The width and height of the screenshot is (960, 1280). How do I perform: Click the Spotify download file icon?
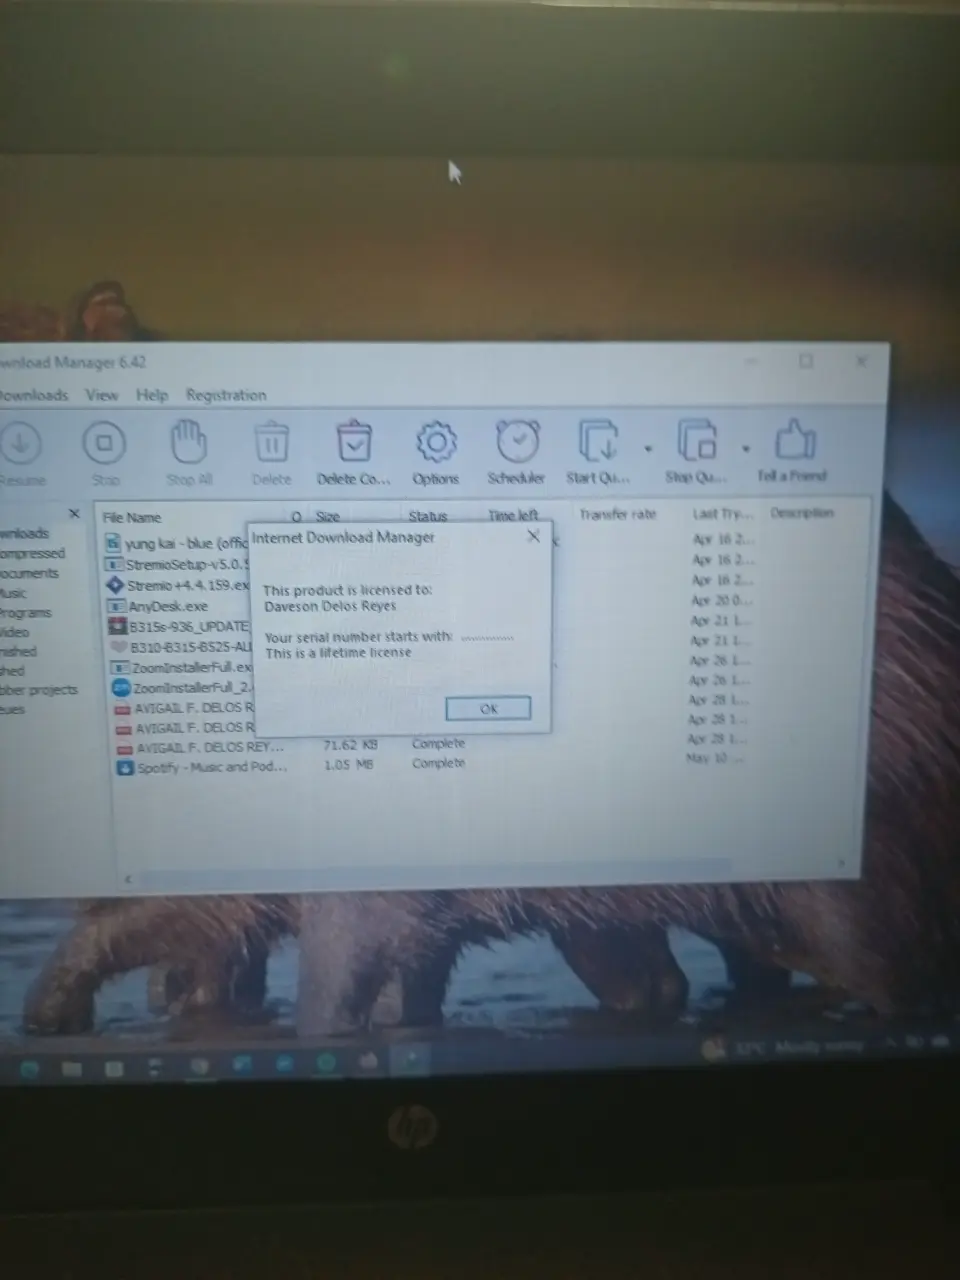(x=125, y=768)
